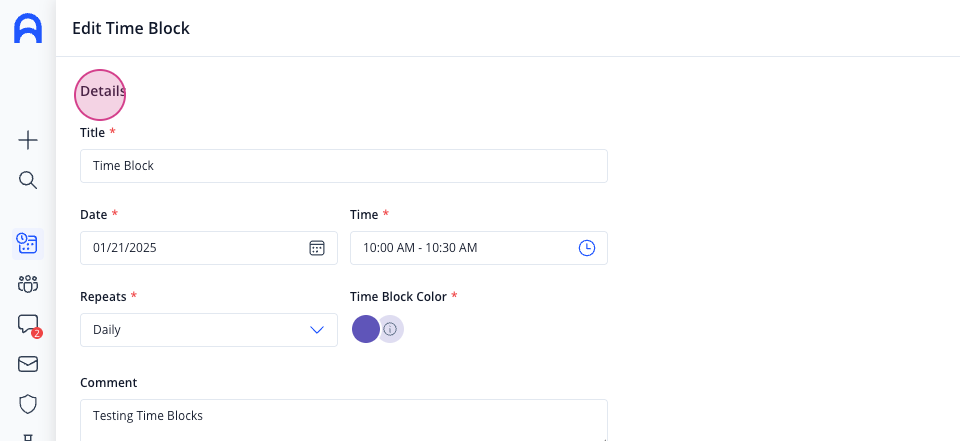Click the Time Block Color info icon
Screen dimensions: 960x441
(x=390, y=330)
